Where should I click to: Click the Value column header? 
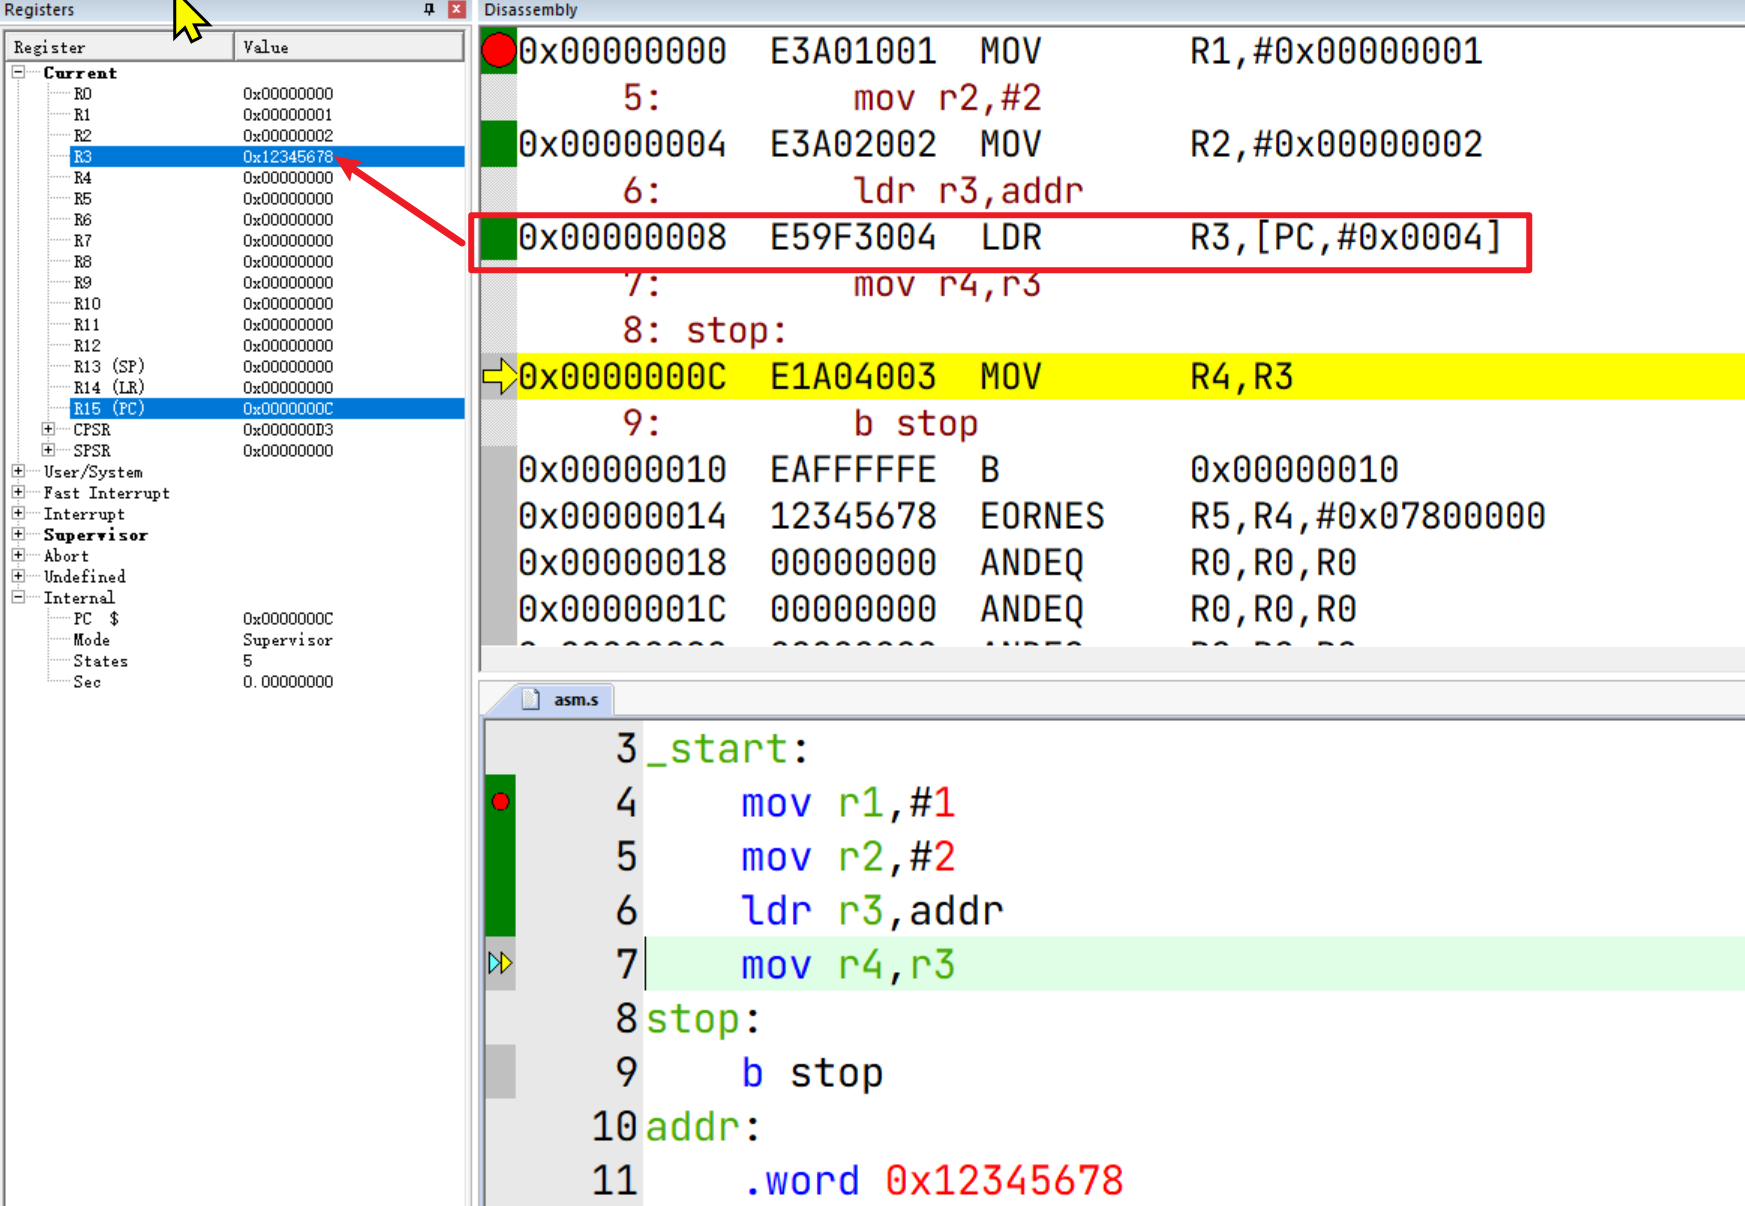pos(349,47)
